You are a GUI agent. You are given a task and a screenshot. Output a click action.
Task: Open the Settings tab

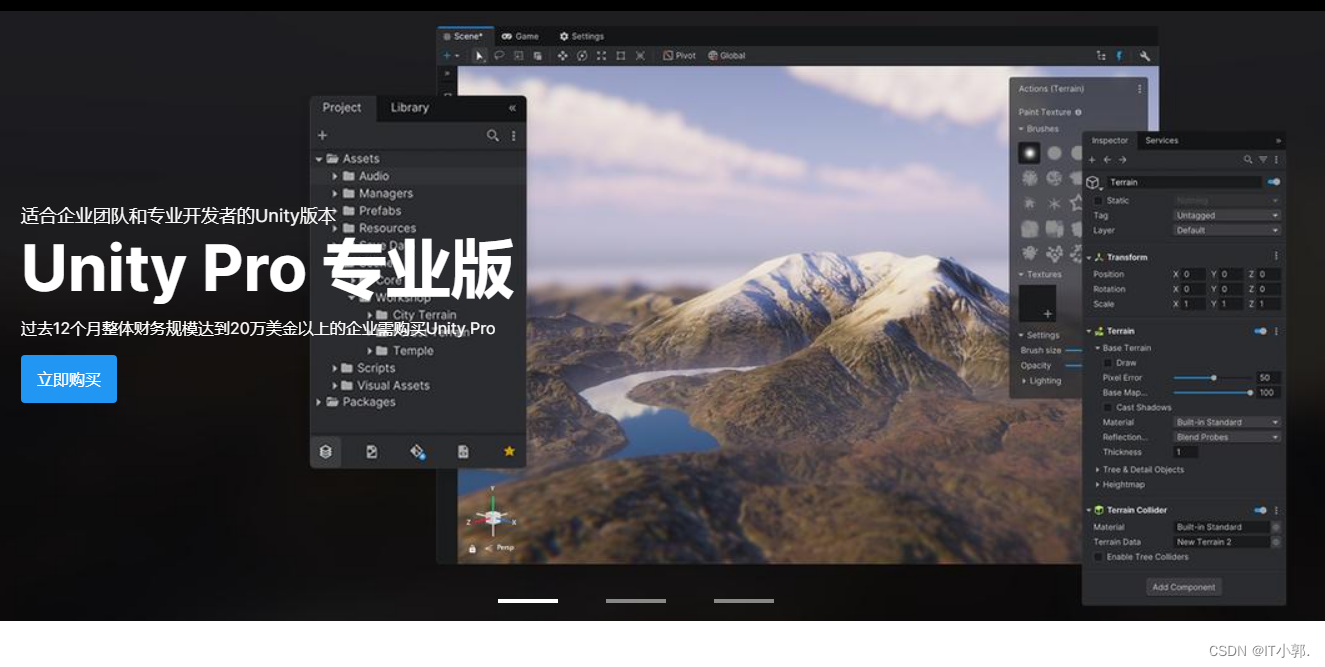[581, 36]
